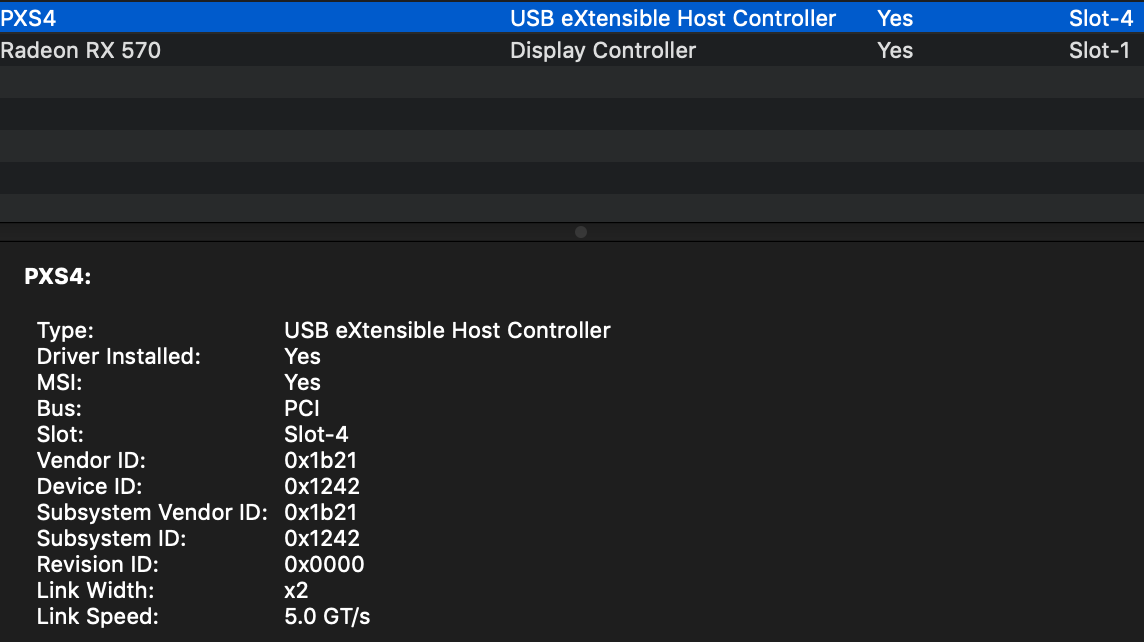This screenshot has height=642, width=1144.
Task: Click the Revision ID value 0x0000
Action: coord(324,564)
